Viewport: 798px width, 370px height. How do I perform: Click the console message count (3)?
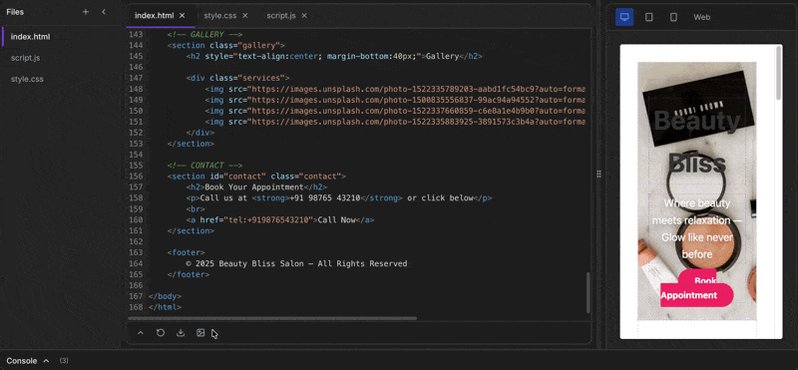pyautogui.click(x=64, y=361)
